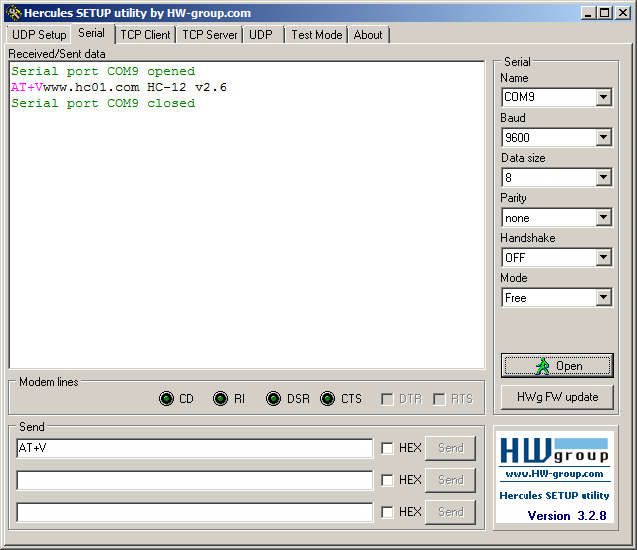Enable HEX for the AT+V send line
The width and height of the screenshot is (637, 550).
pyautogui.click(x=387, y=448)
